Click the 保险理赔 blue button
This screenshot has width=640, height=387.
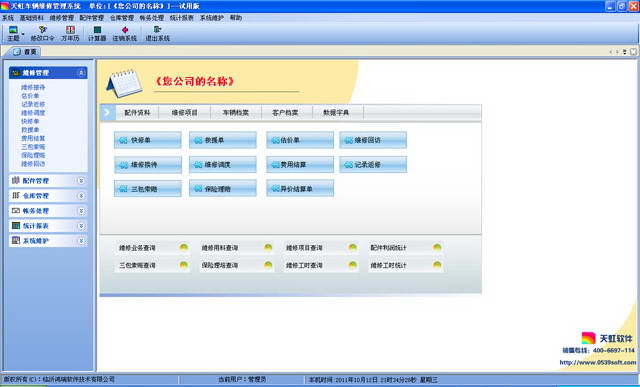[223, 189]
